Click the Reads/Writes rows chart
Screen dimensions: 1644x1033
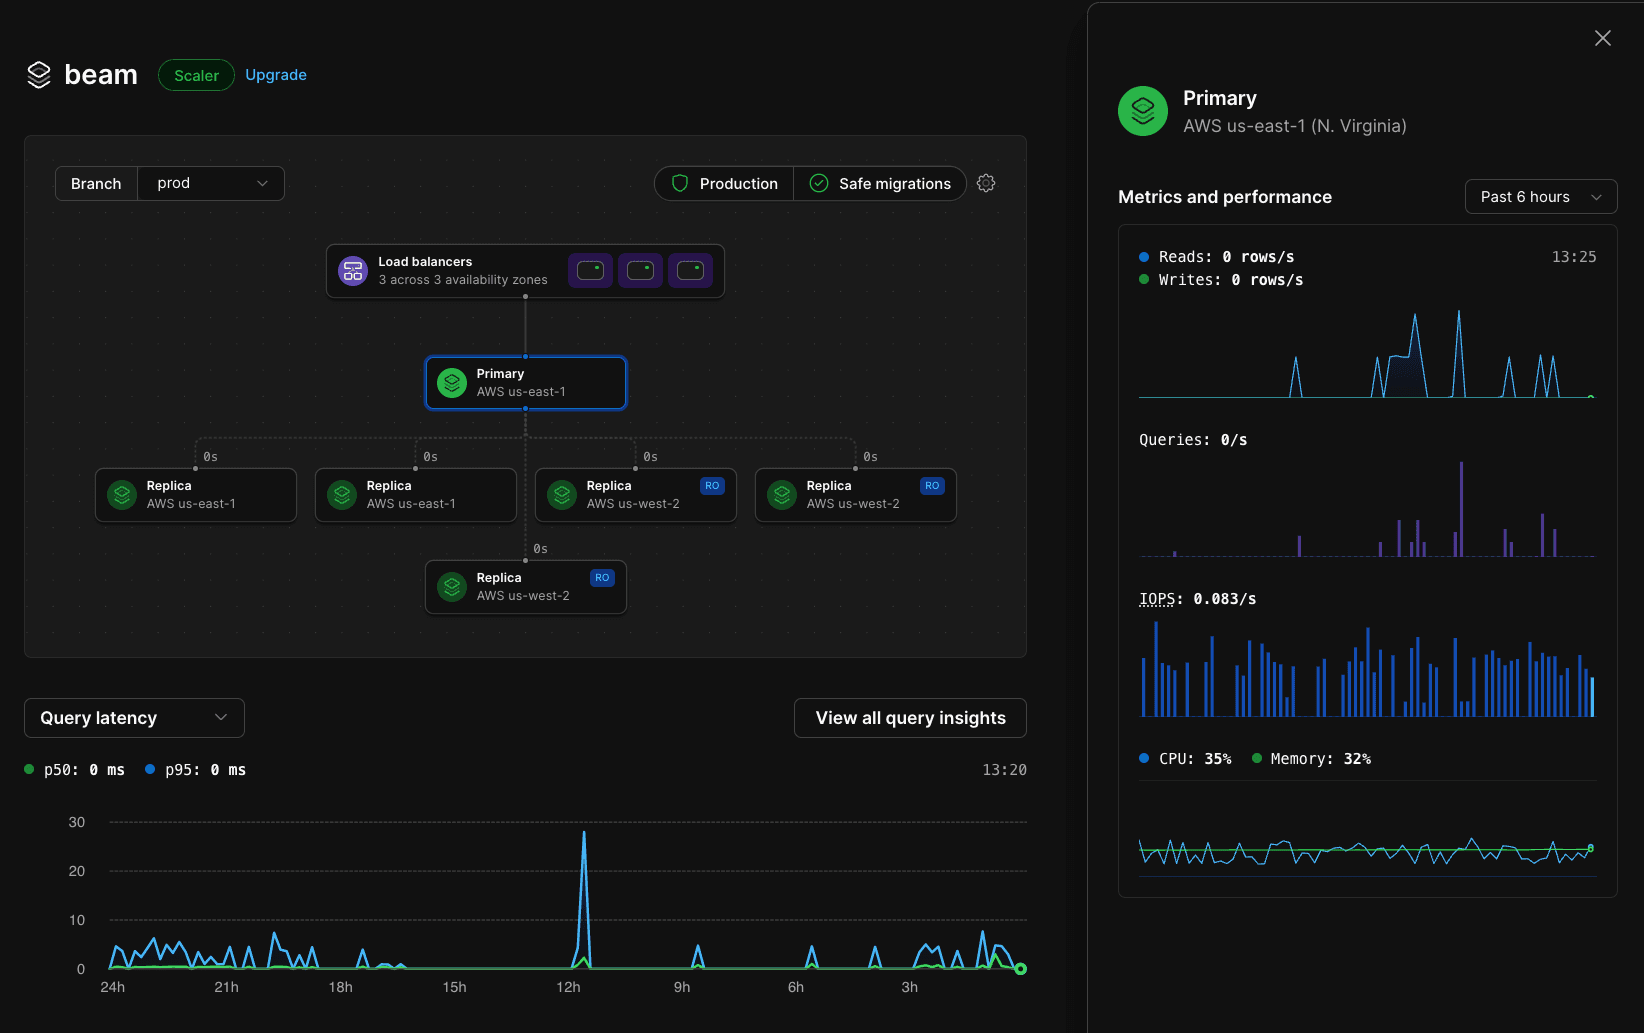click(1367, 352)
